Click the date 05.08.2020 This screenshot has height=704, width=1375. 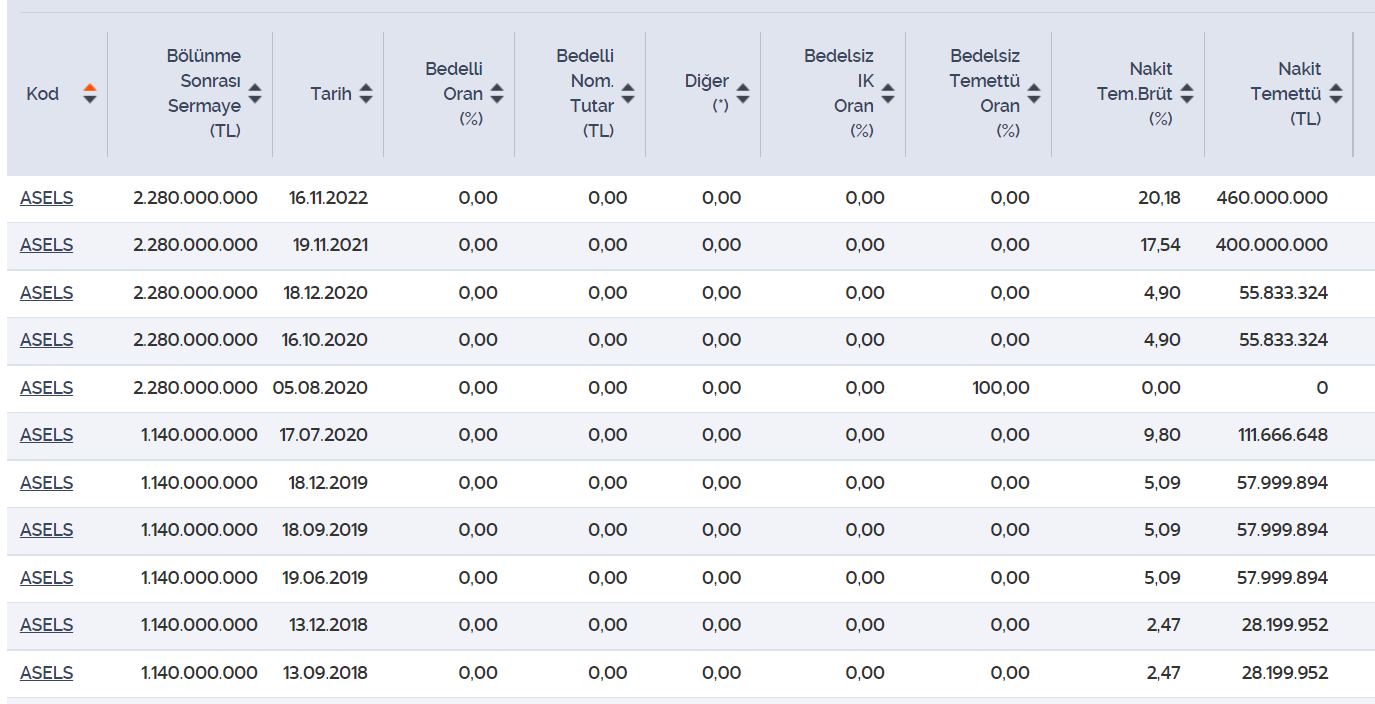pos(320,388)
